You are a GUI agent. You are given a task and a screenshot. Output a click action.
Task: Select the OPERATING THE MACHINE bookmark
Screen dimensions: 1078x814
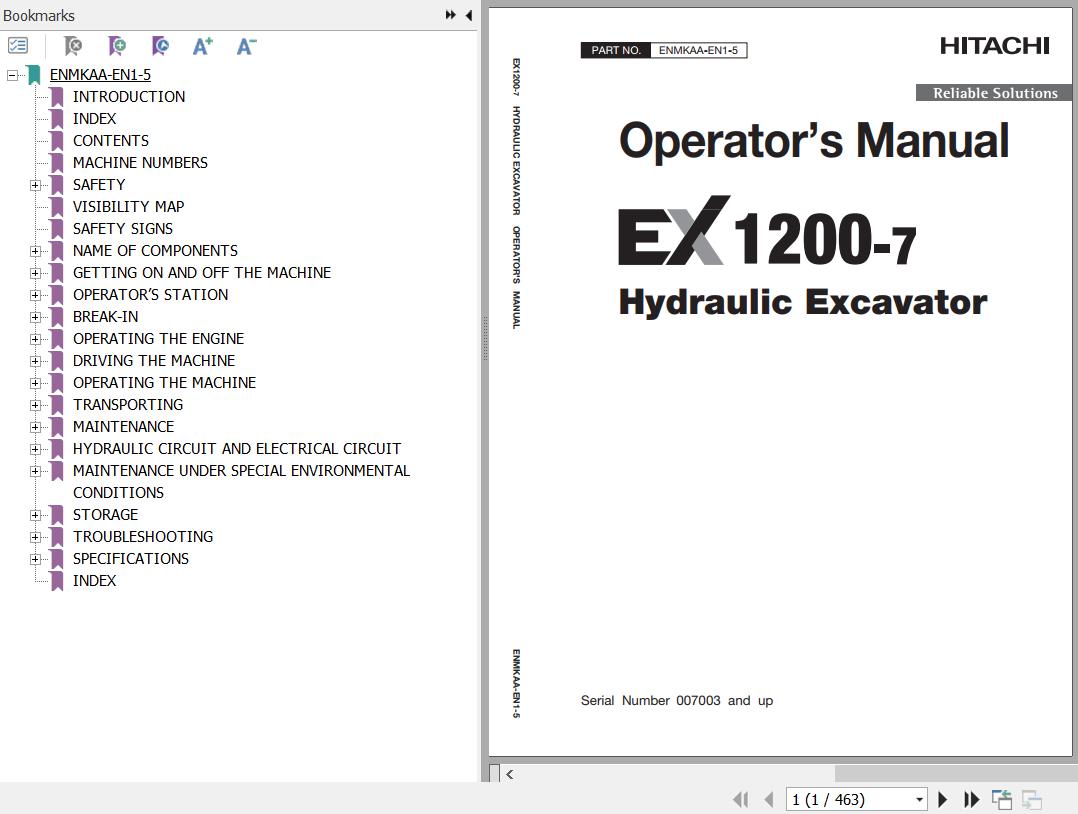(164, 383)
